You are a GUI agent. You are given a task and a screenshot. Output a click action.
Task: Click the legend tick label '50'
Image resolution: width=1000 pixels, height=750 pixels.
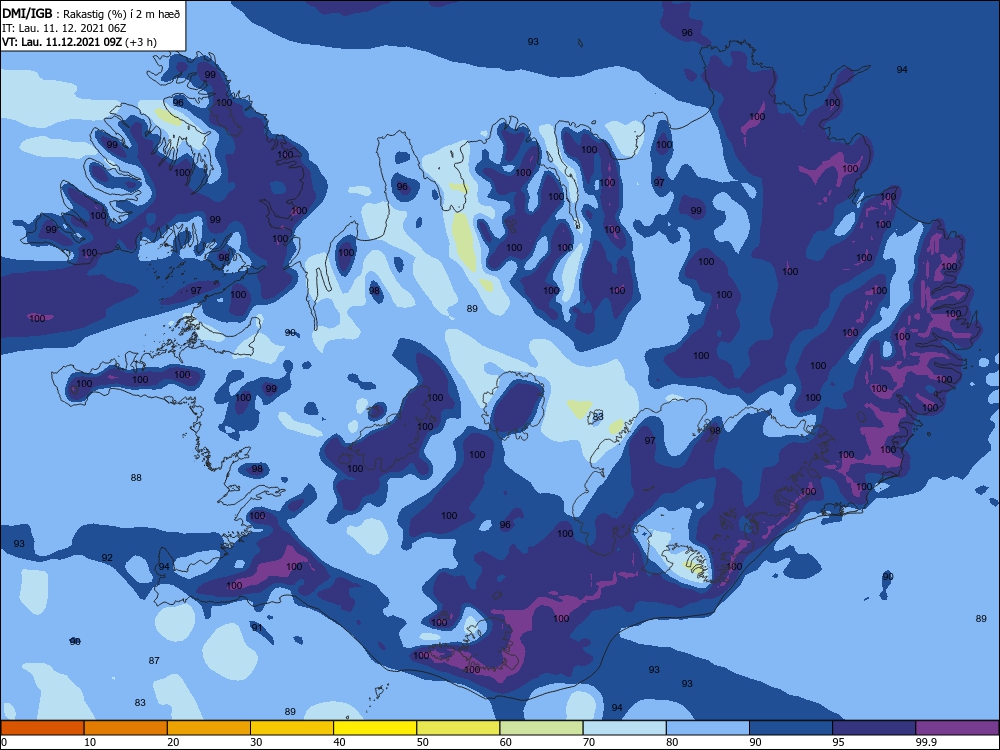pyautogui.click(x=422, y=742)
